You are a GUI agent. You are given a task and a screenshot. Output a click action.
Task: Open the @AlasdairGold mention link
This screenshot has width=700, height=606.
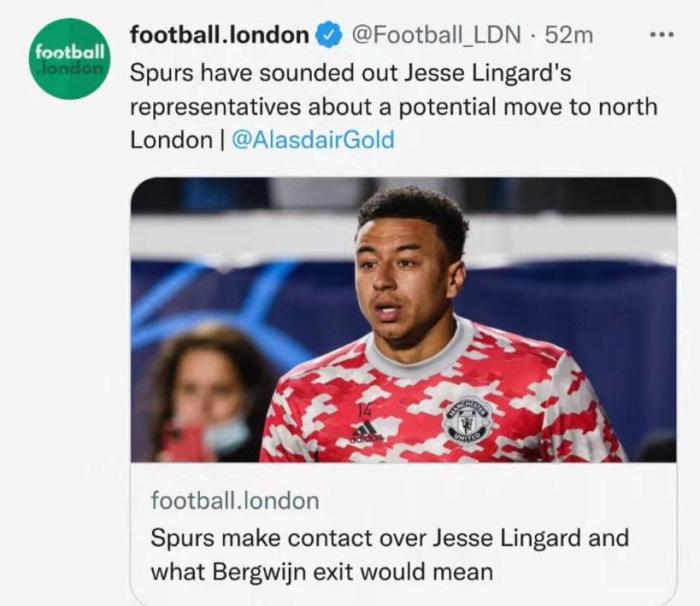tap(313, 140)
